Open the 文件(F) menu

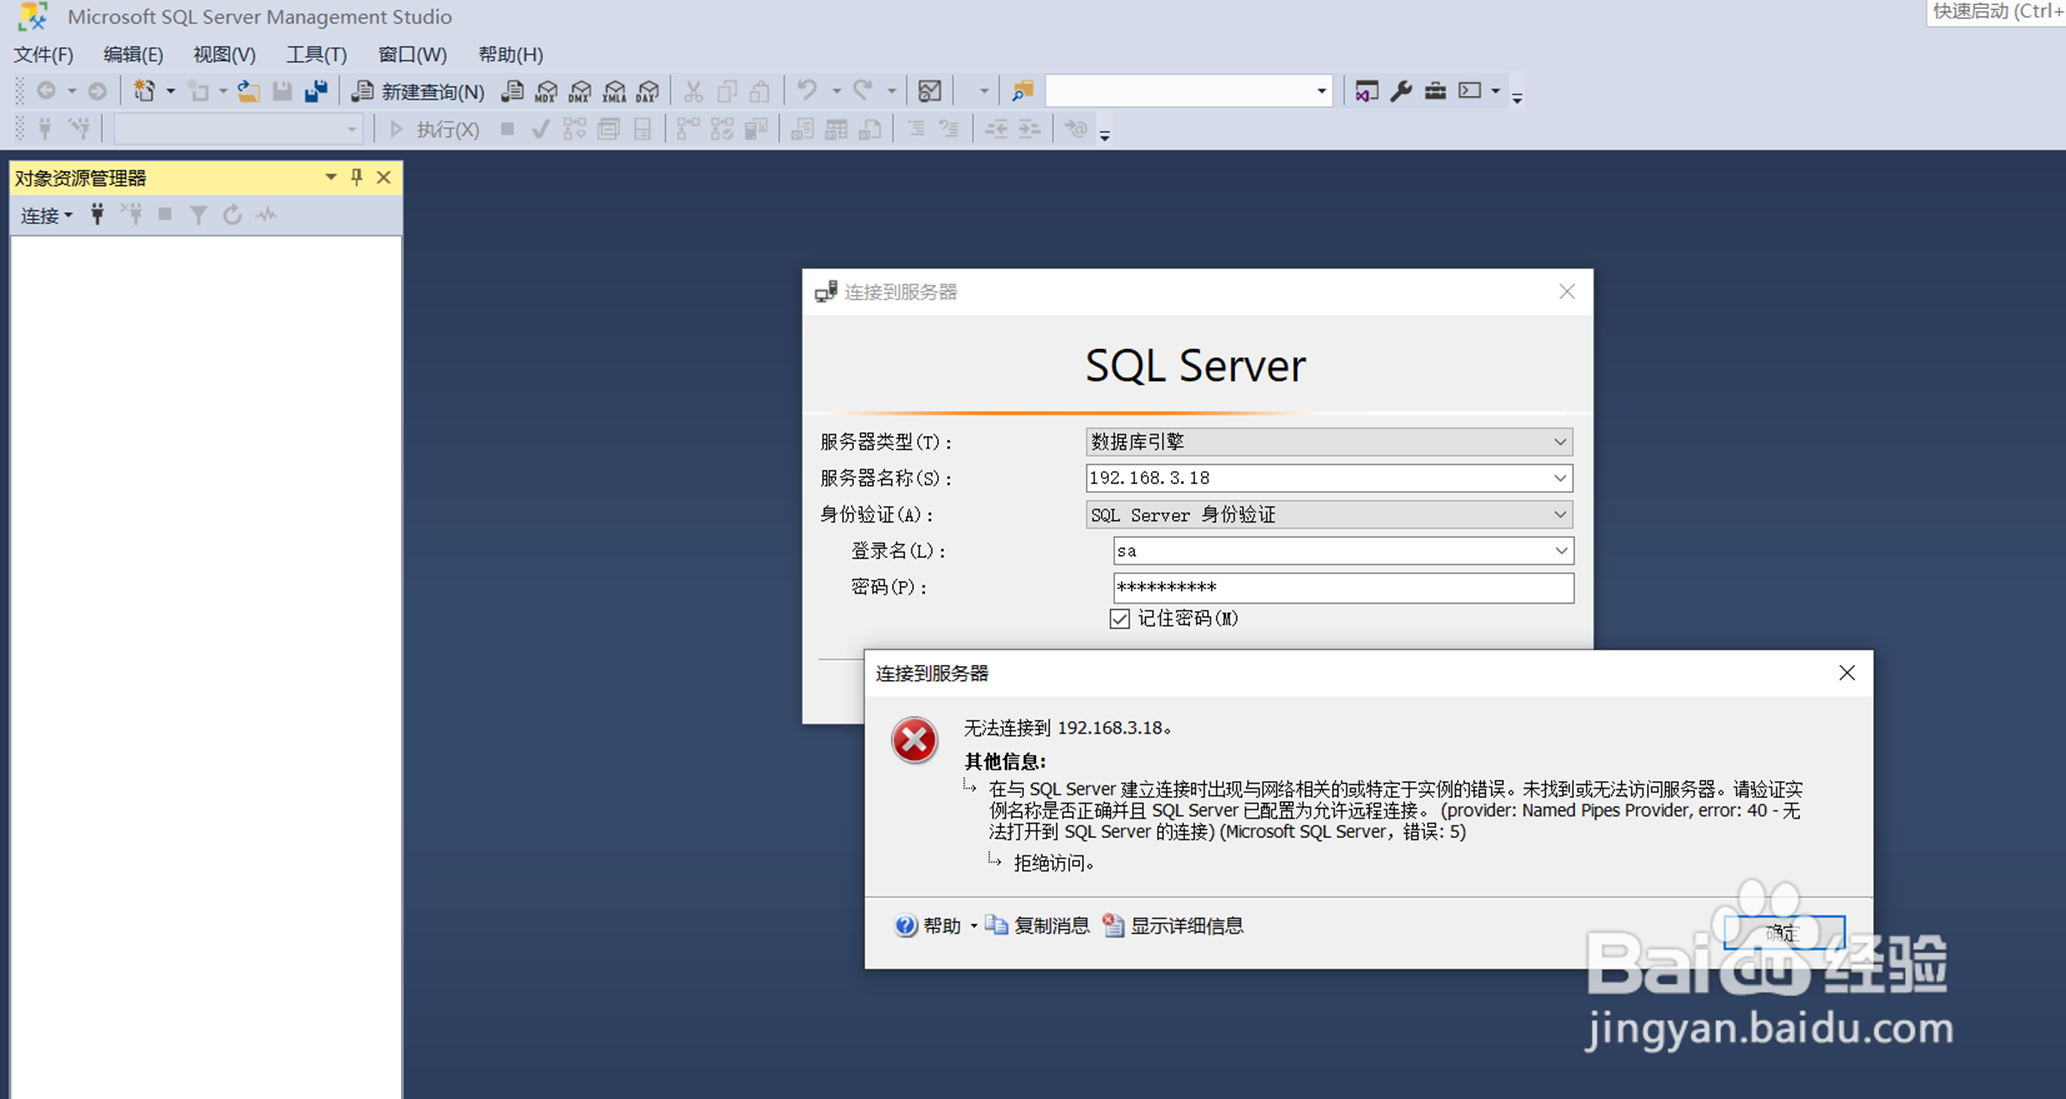(x=43, y=55)
